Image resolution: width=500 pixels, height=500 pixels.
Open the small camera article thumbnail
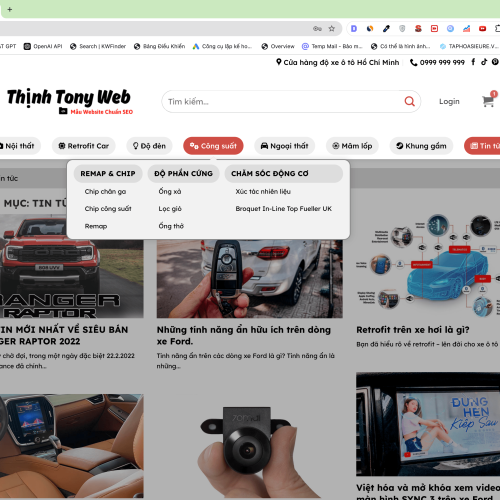tap(250, 446)
